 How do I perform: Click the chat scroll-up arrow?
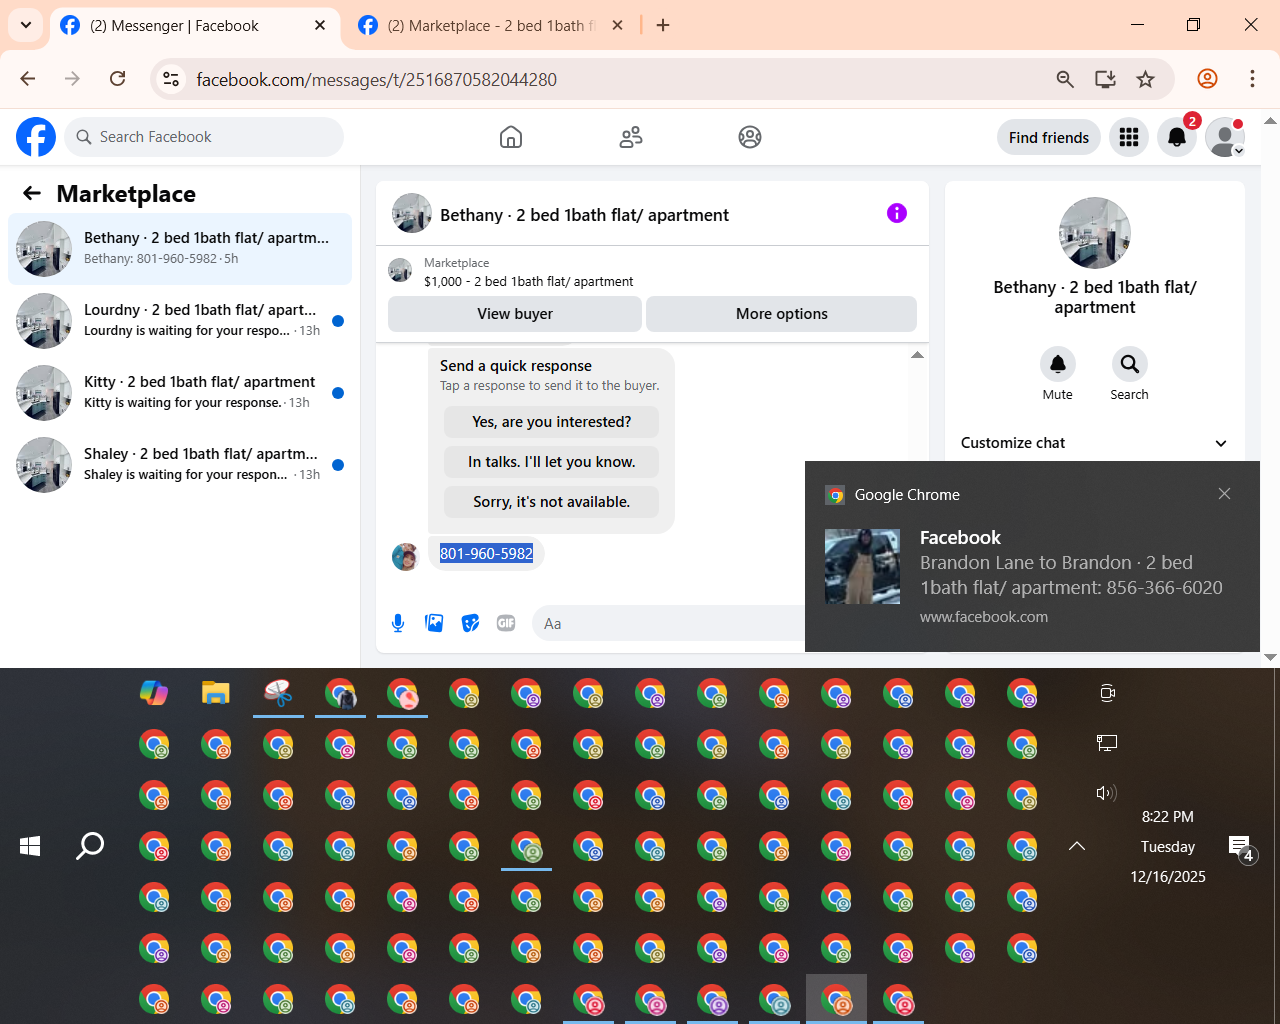917,355
